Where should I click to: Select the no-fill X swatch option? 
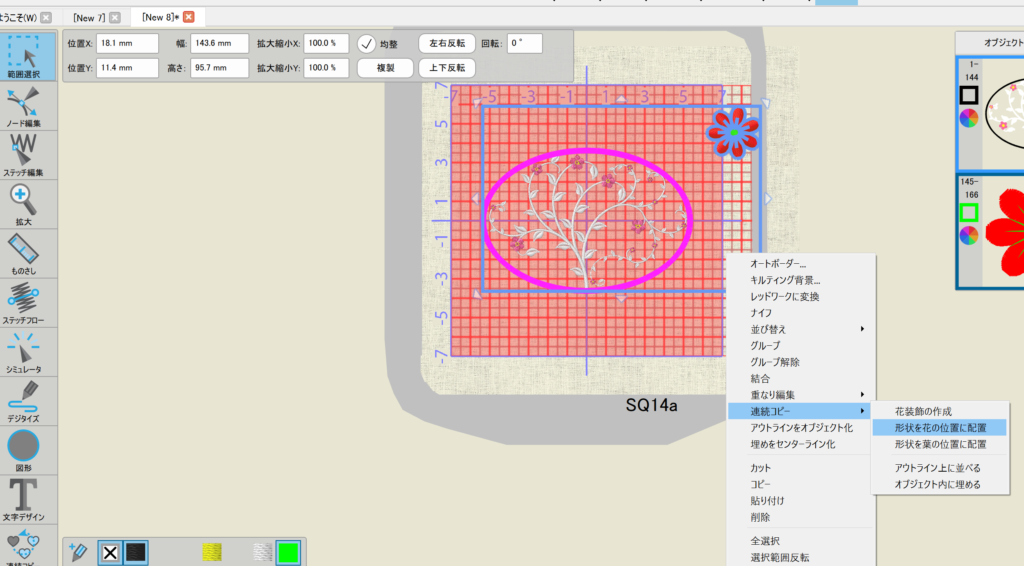(111, 552)
